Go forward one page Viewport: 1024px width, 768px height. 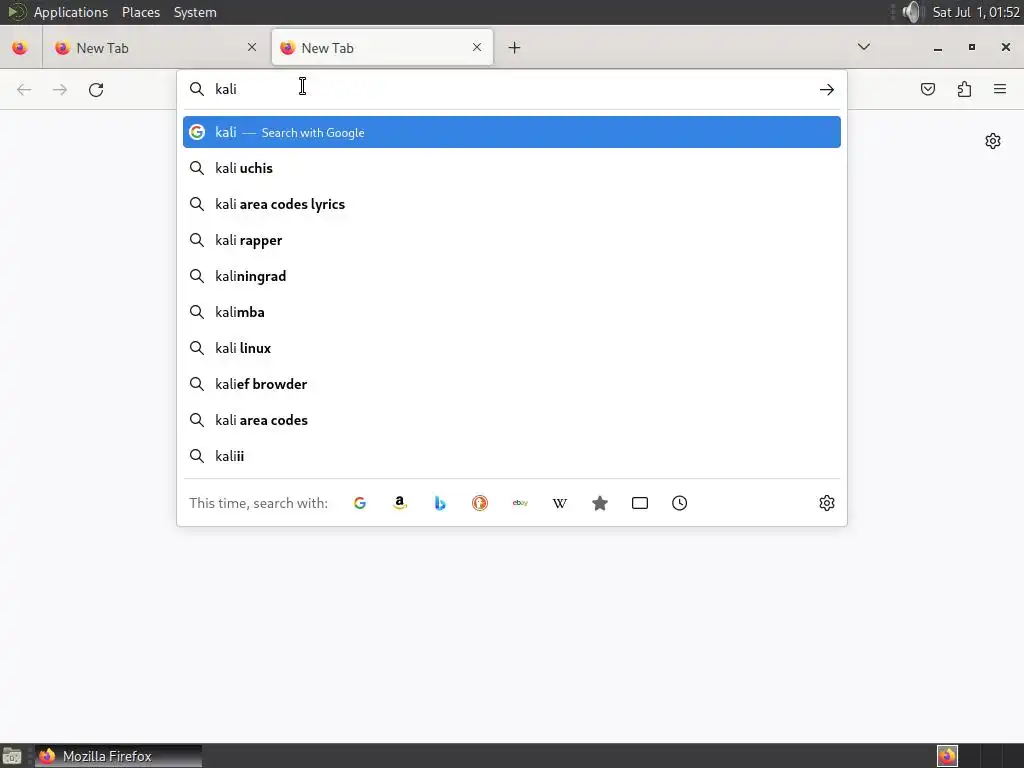tap(60, 89)
